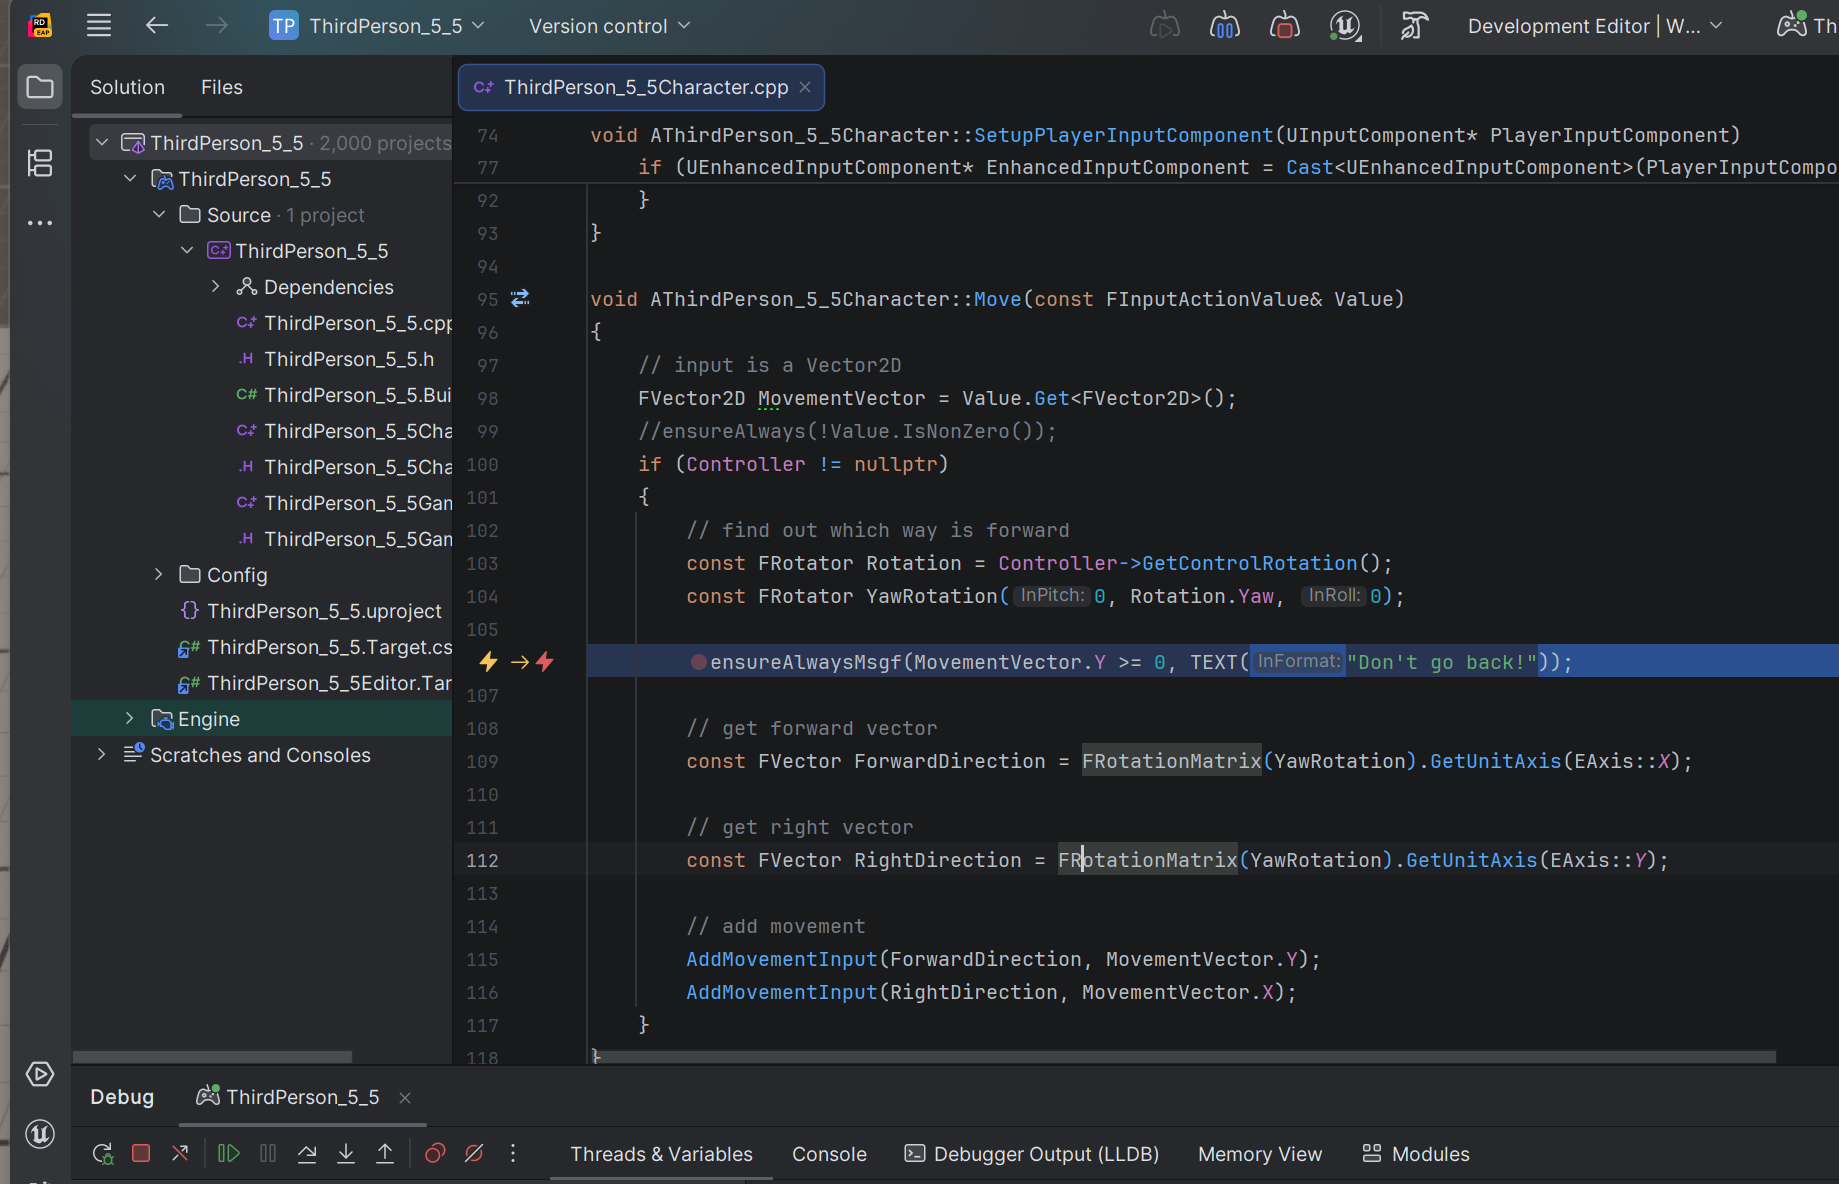The image size is (1839, 1184).
Task: Expand the Config folder
Action: (x=159, y=575)
